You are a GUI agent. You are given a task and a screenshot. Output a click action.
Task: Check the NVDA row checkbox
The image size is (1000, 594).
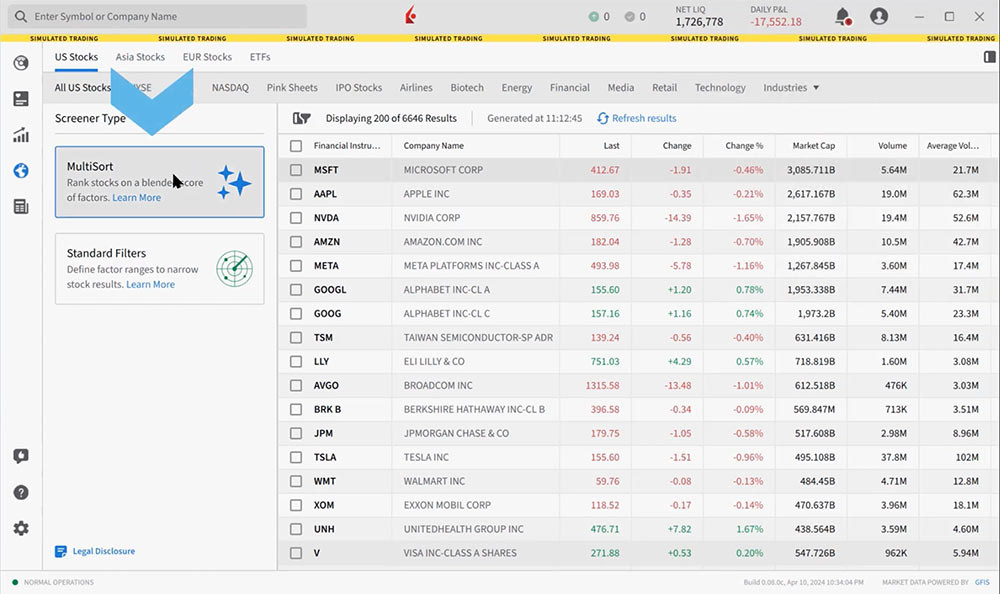coord(296,218)
